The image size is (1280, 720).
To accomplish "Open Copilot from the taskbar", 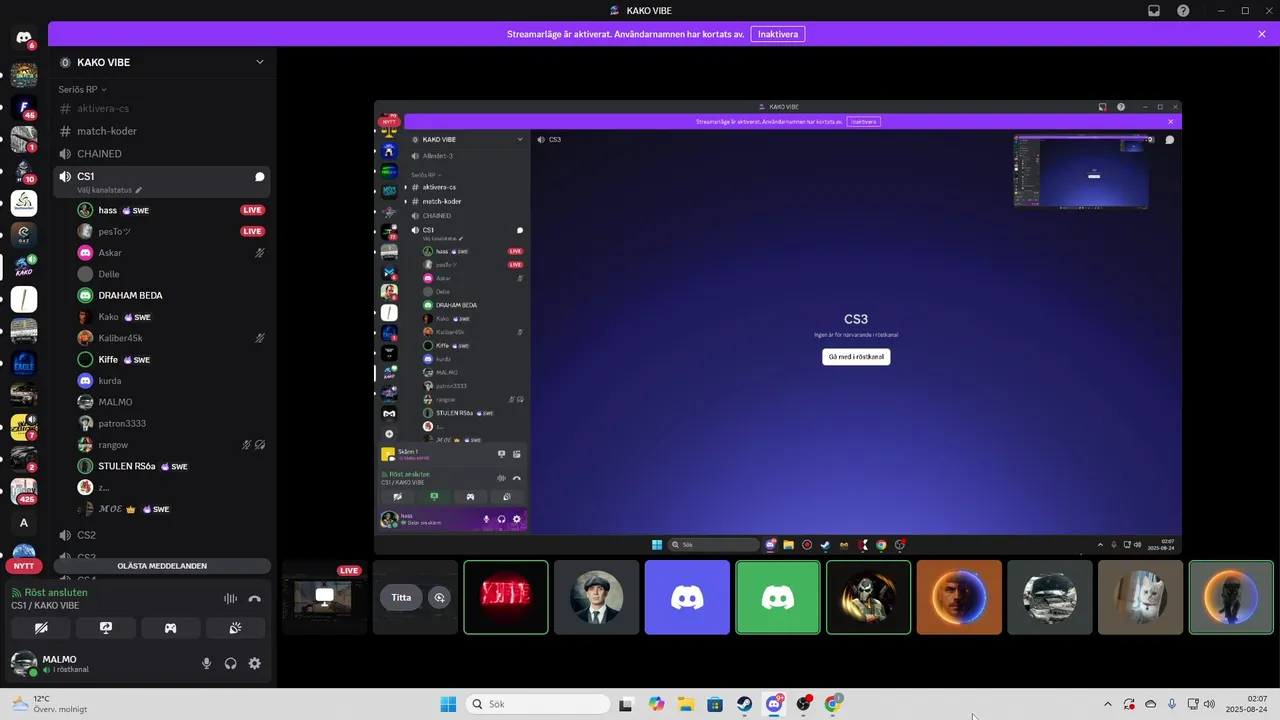I will coord(656,704).
